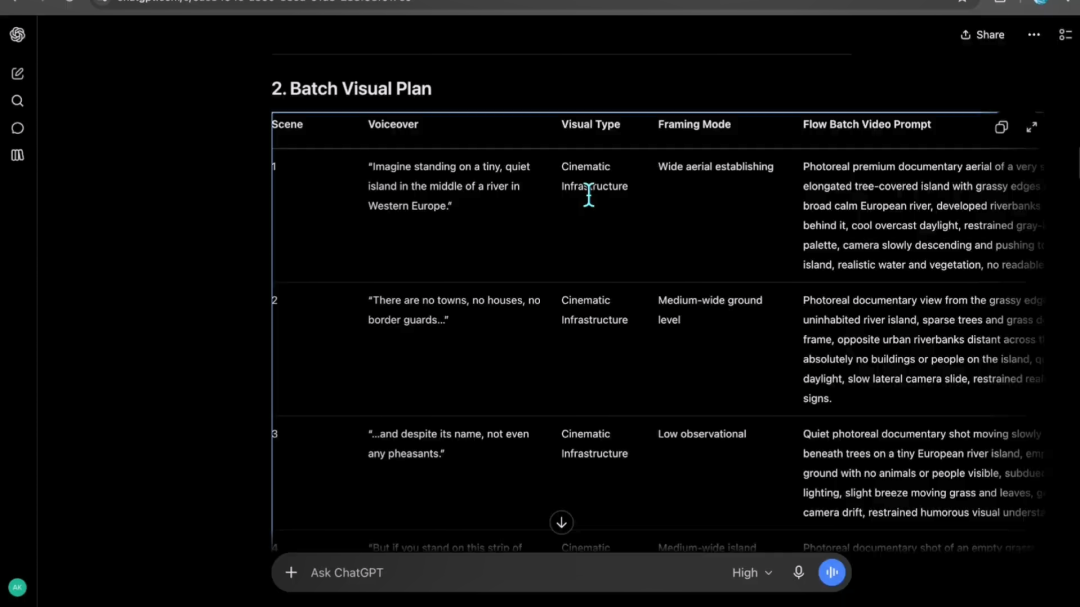Viewport: 1080px width, 607px height.
Task: Start a new chat with pencil icon
Action: tap(17, 73)
